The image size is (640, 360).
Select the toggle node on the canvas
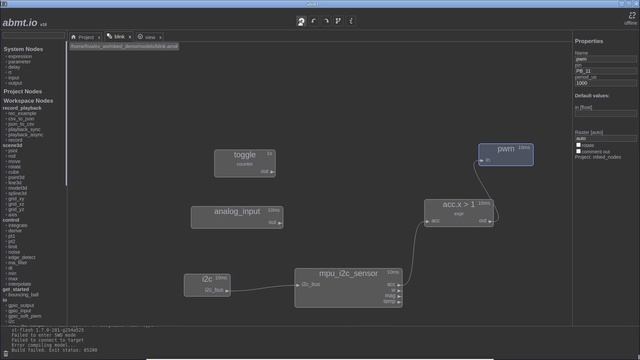[x=245, y=163]
